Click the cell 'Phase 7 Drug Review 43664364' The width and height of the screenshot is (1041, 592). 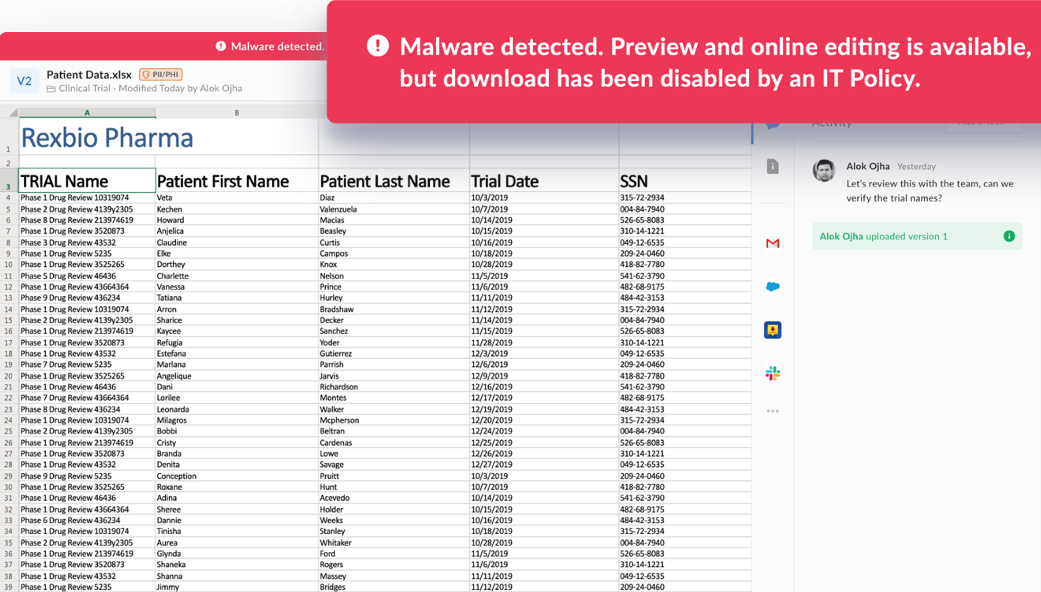[87, 398]
